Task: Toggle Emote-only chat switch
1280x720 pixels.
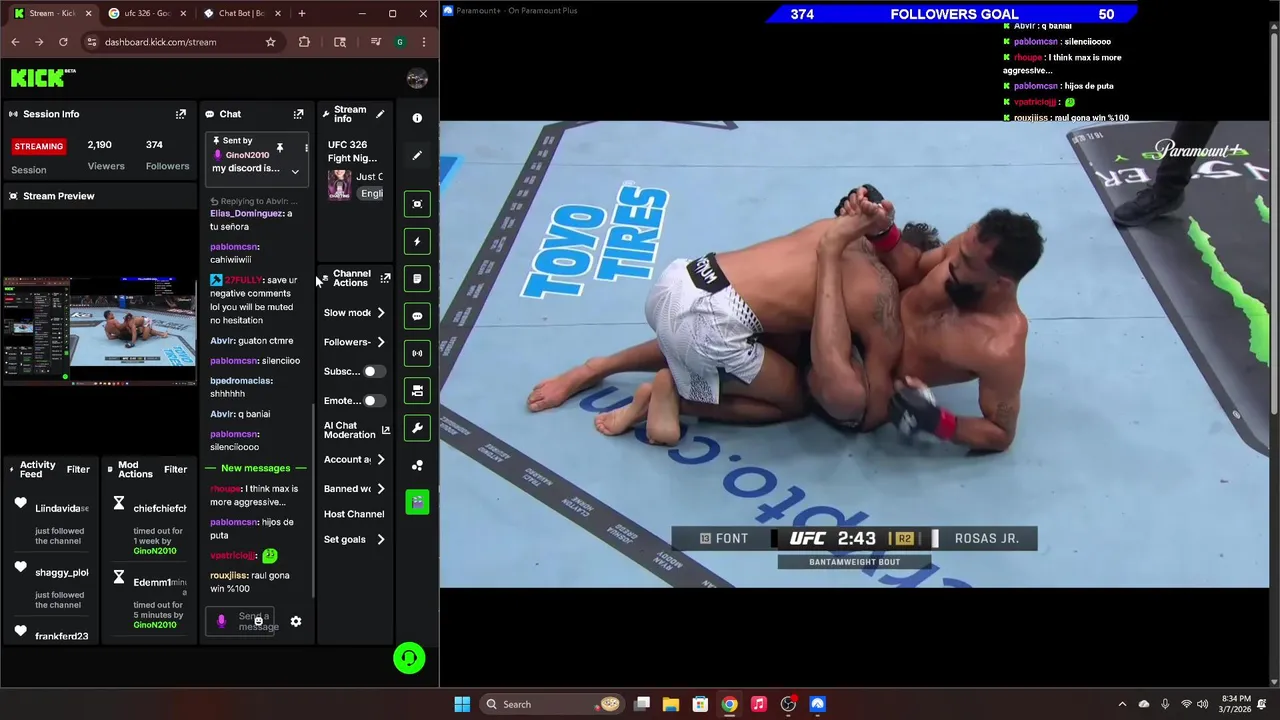Action: click(x=373, y=400)
